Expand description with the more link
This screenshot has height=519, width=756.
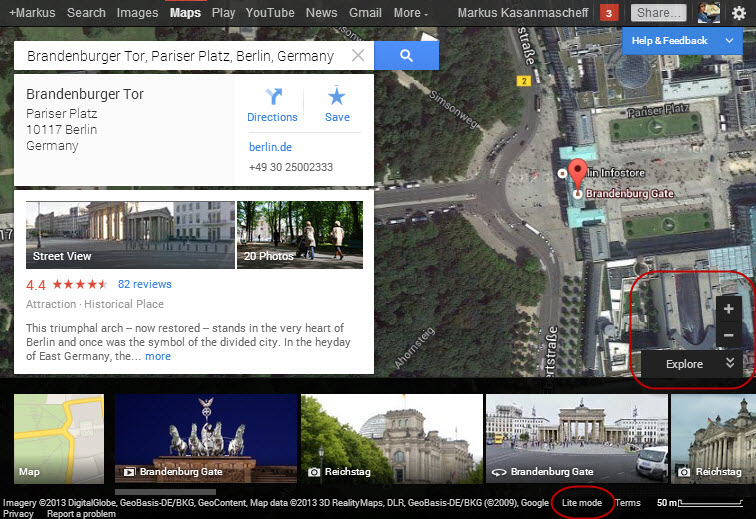click(158, 356)
